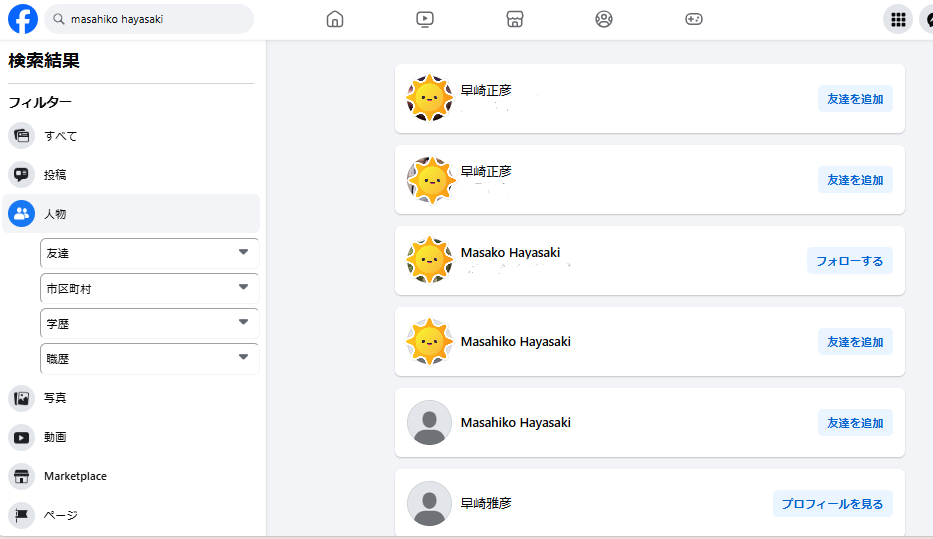Select the 人物 people filter icon
This screenshot has height=539, width=933.
coord(21,214)
